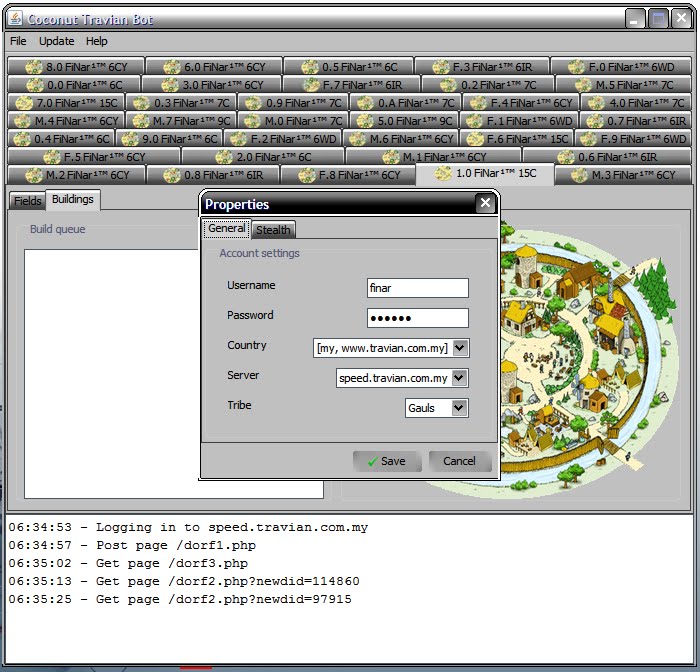700x672 pixels.
Task: Click the Country combo box text
Action: [x=382, y=348]
